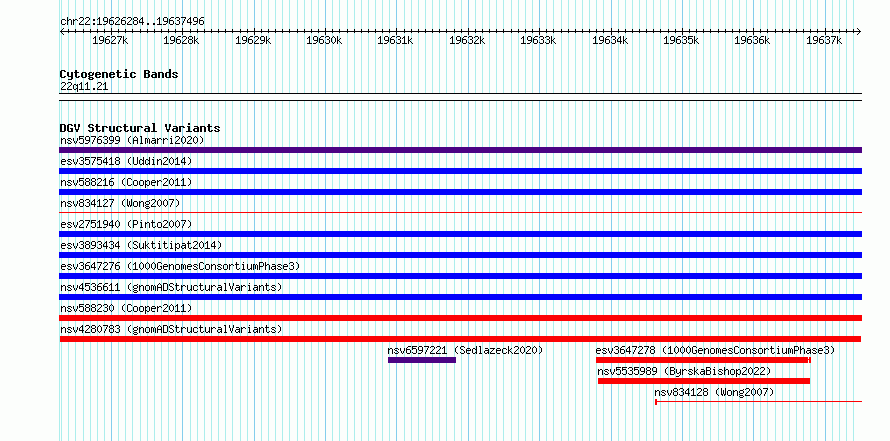
Task: Click the 19632k ruler position
Action: (467, 40)
